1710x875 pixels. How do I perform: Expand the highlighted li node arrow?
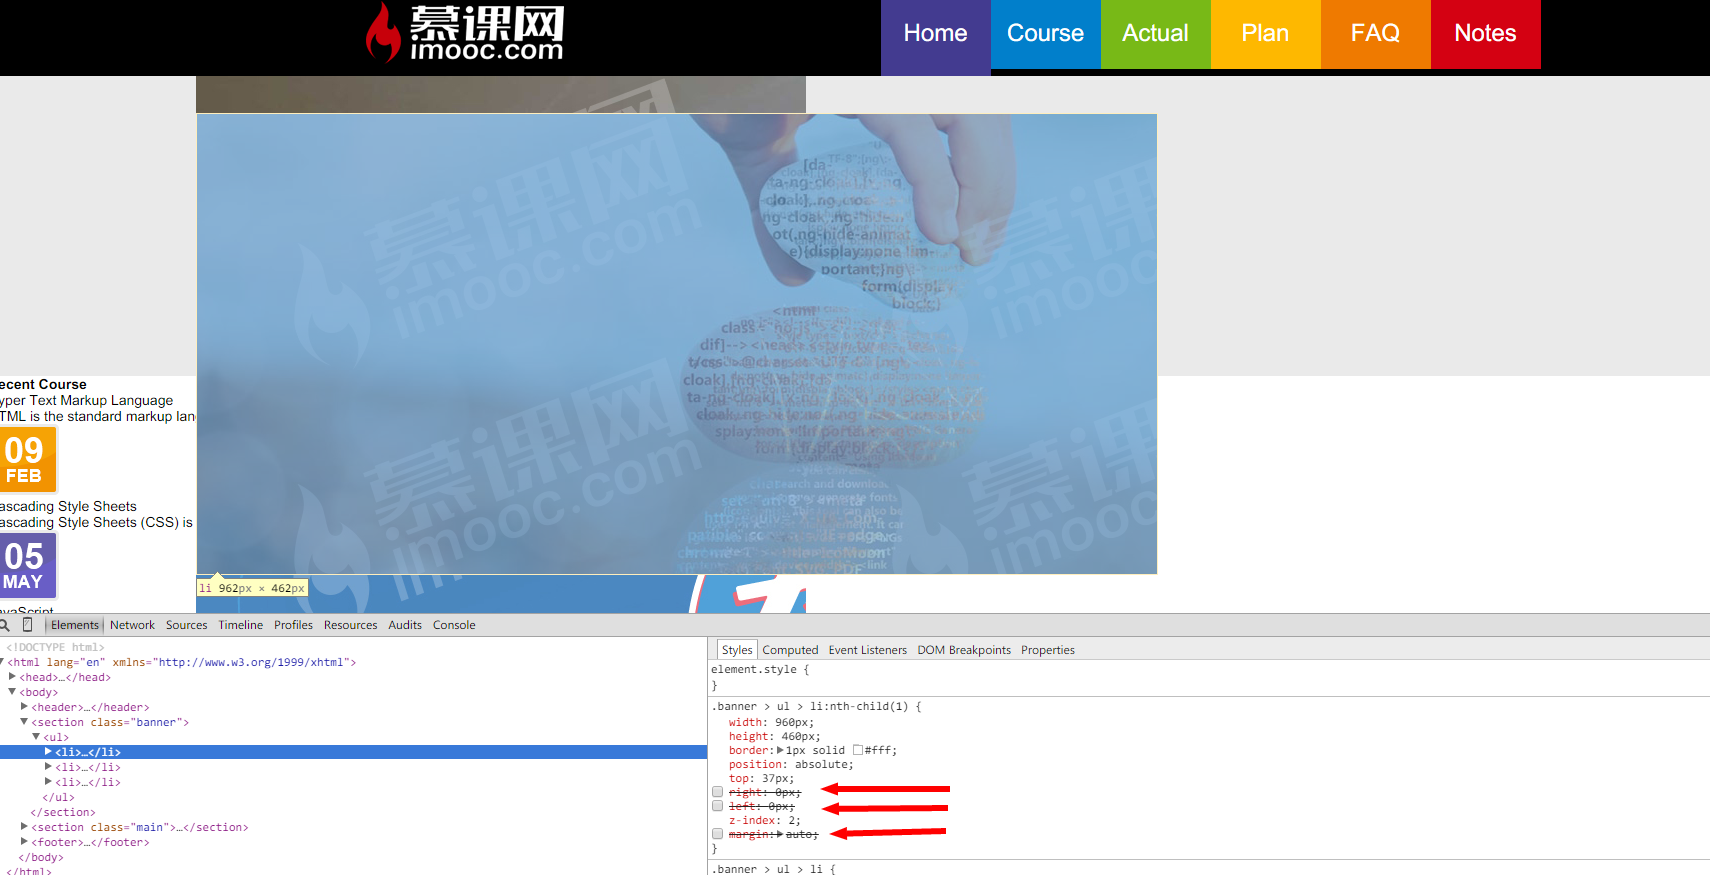click(48, 752)
